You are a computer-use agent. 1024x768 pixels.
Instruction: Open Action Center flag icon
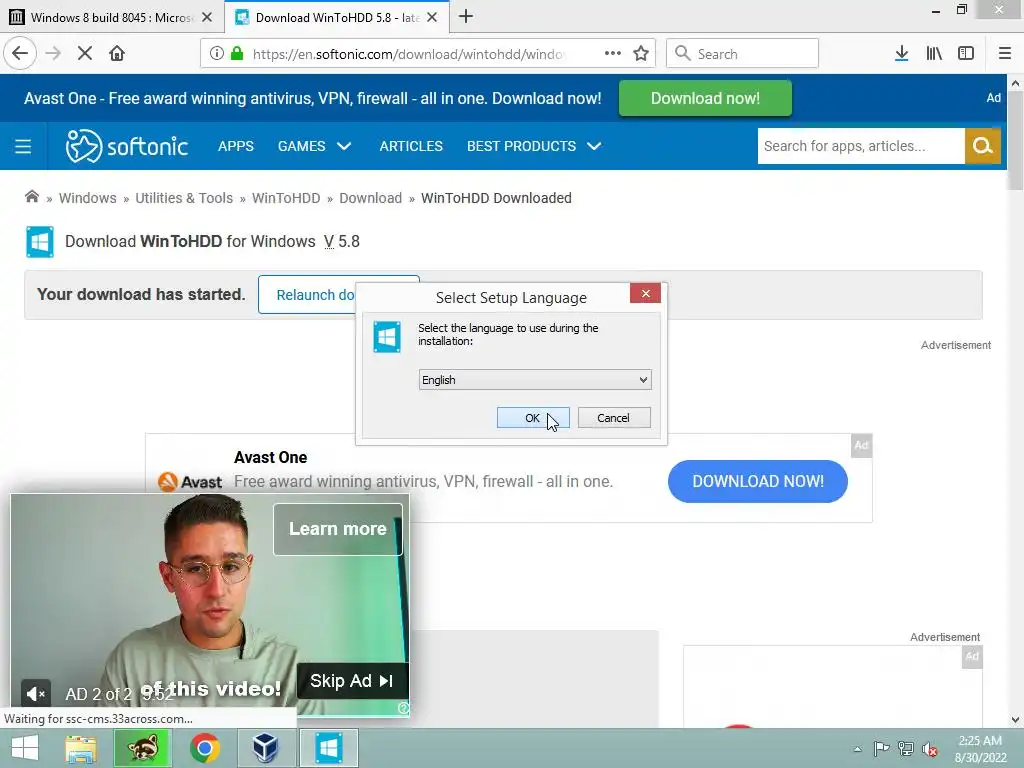881,748
